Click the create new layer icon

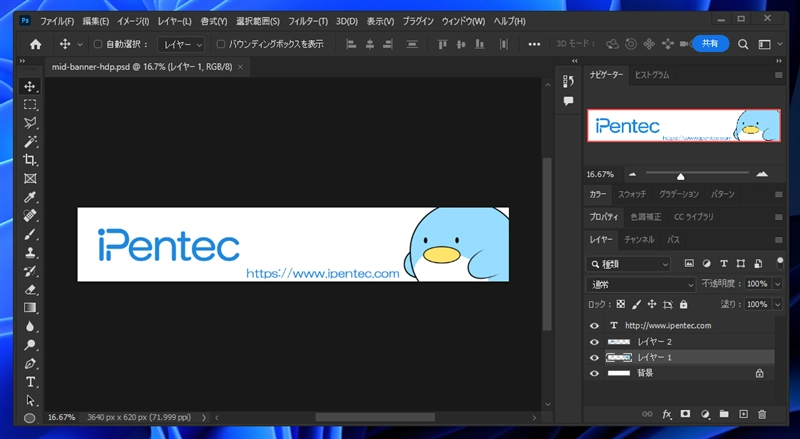pos(743,414)
